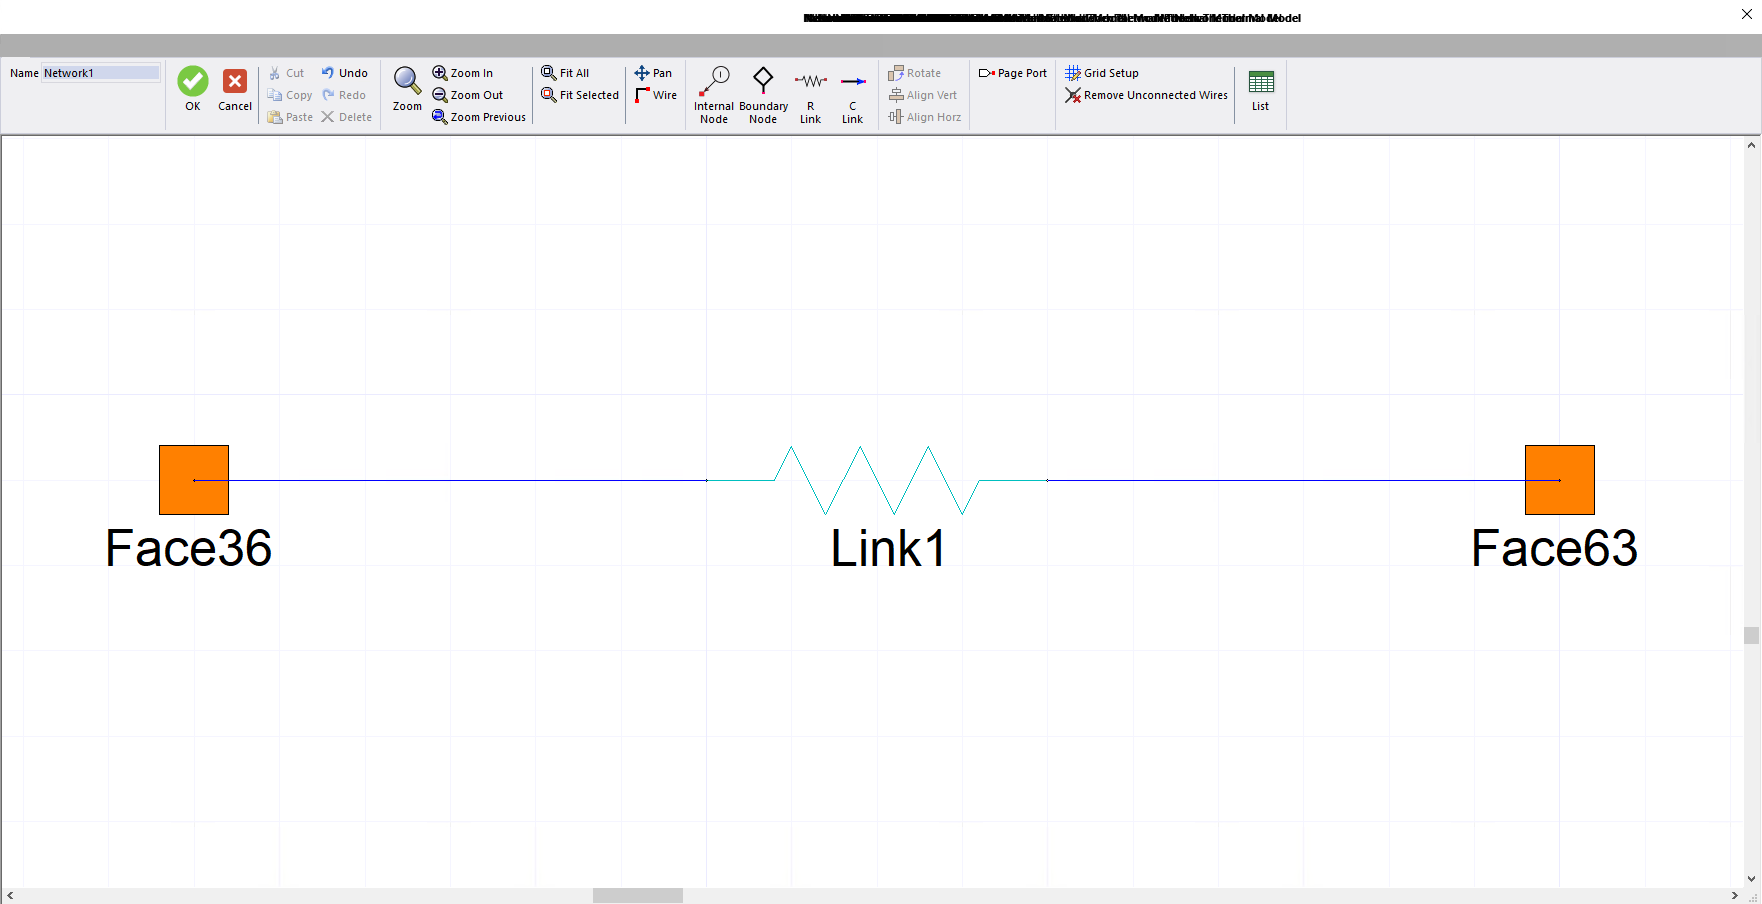Activate the Pan tool
Viewport: 1762px width, 904px height.
click(x=653, y=73)
